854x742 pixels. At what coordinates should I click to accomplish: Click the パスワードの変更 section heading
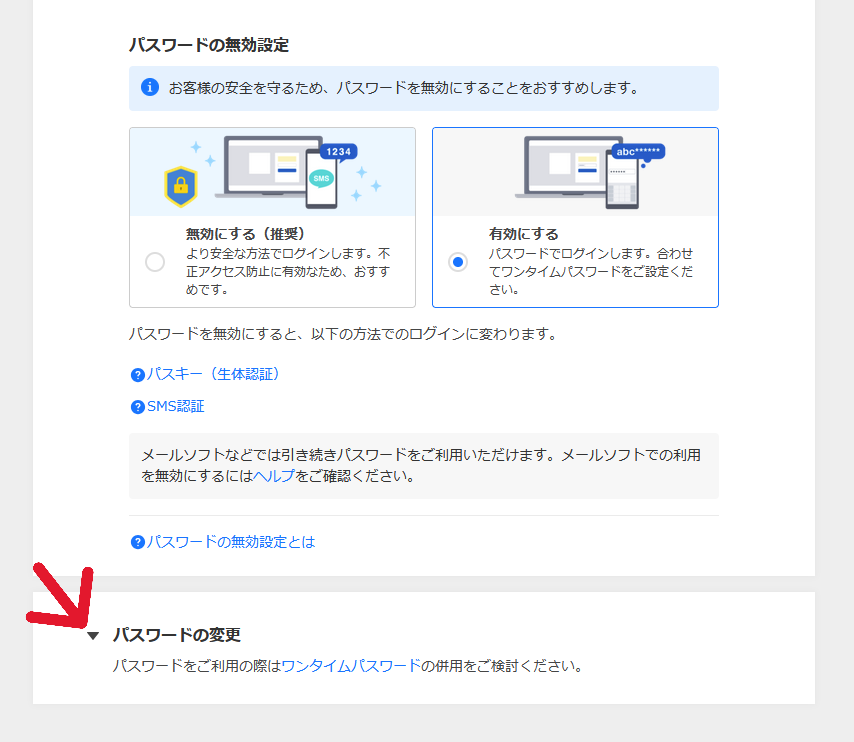(x=177, y=635)
